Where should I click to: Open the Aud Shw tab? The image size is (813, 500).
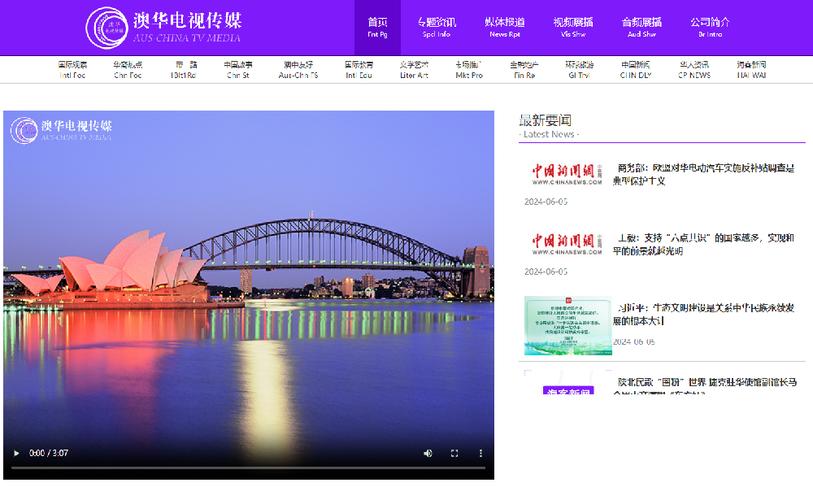641,27
